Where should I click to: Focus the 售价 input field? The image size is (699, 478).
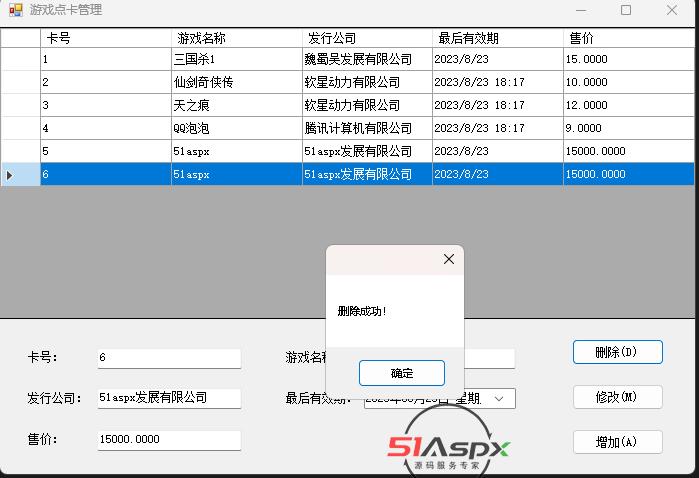(x=169, y=440)
